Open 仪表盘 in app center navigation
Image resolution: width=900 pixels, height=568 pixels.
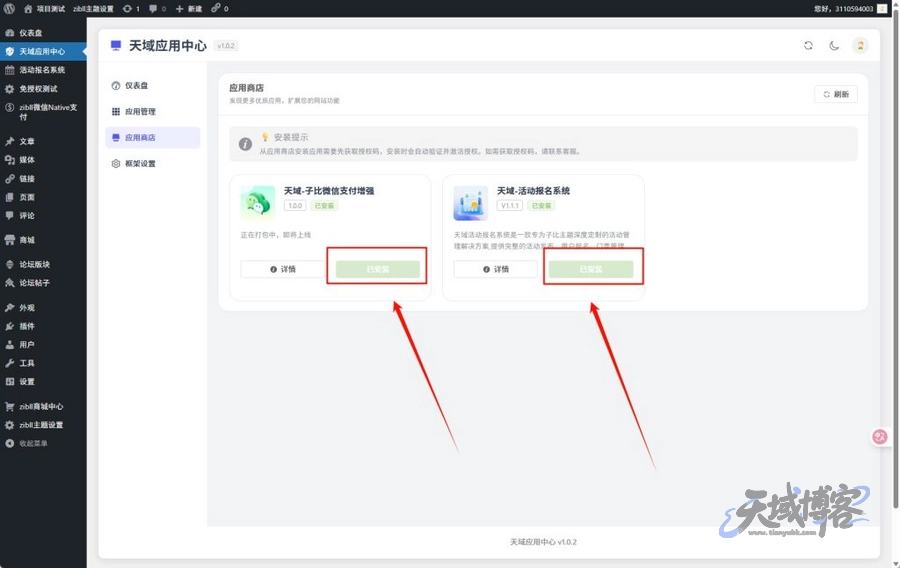coord(153,85)
